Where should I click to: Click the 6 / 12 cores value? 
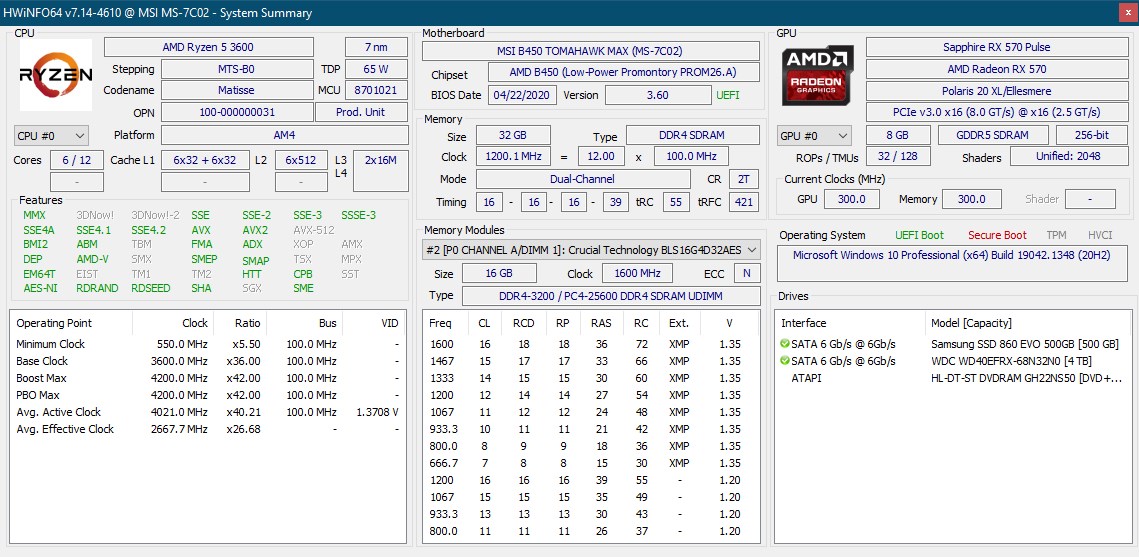tap(77, 160)
